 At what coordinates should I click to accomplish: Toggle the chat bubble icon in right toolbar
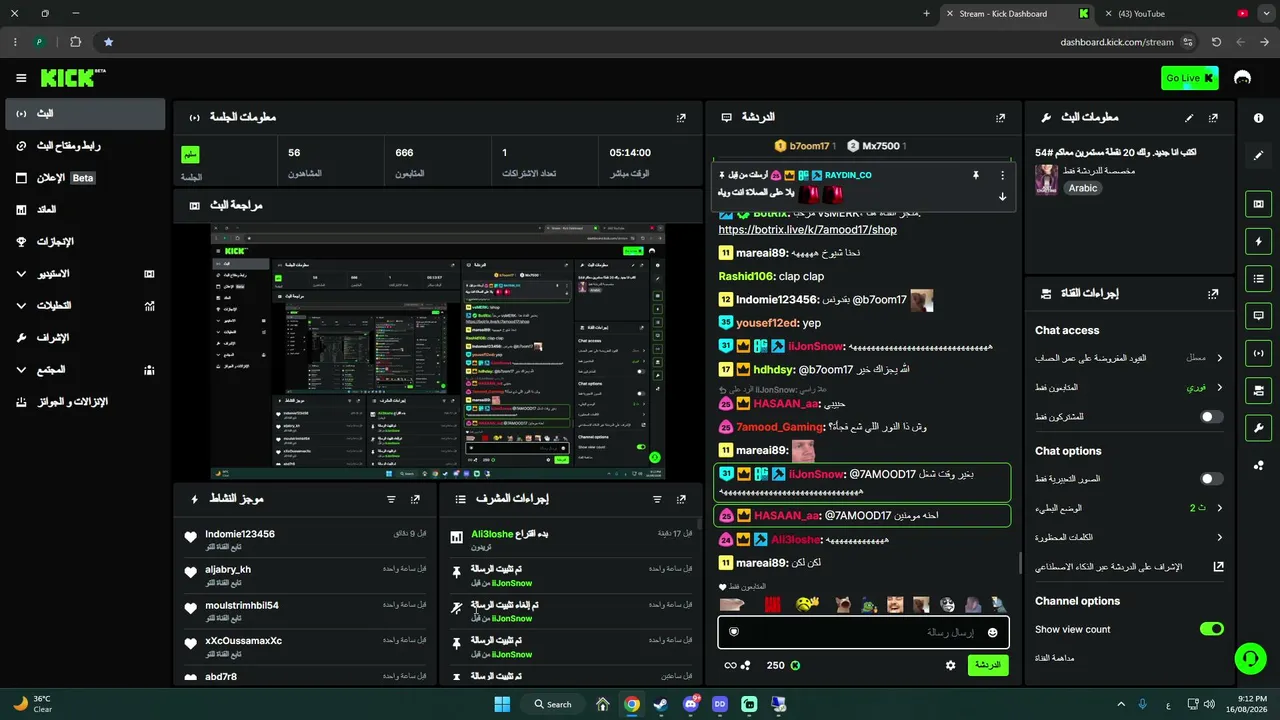tap(1258, 315)
